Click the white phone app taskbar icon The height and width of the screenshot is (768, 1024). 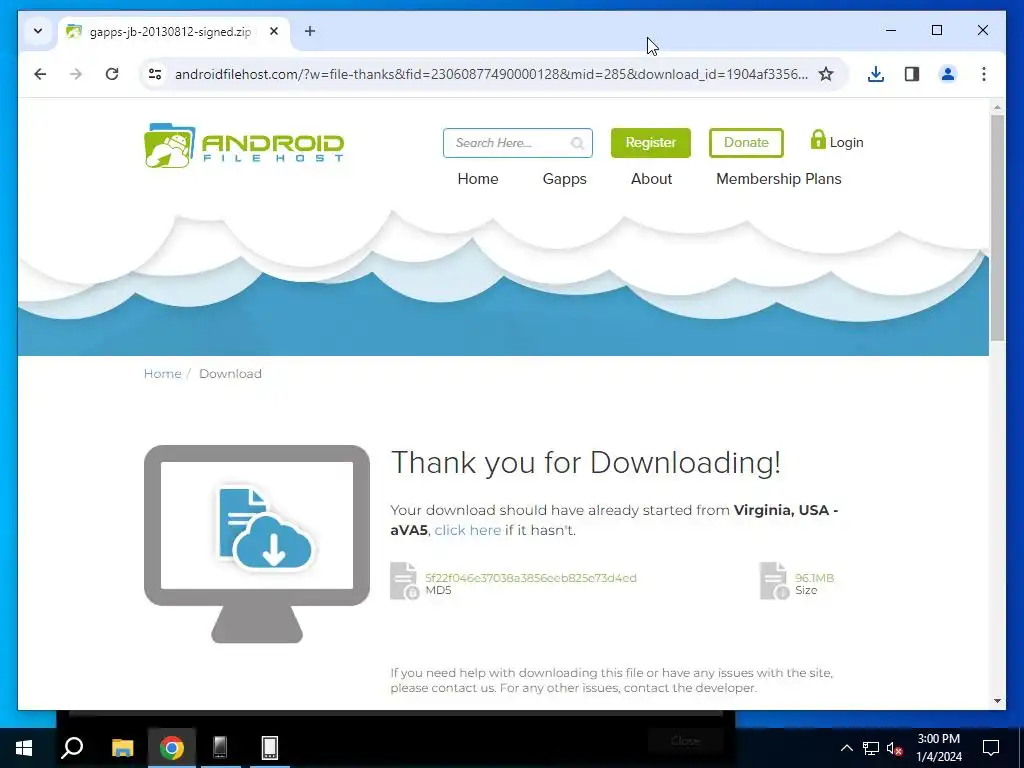(x=270, y=748)
